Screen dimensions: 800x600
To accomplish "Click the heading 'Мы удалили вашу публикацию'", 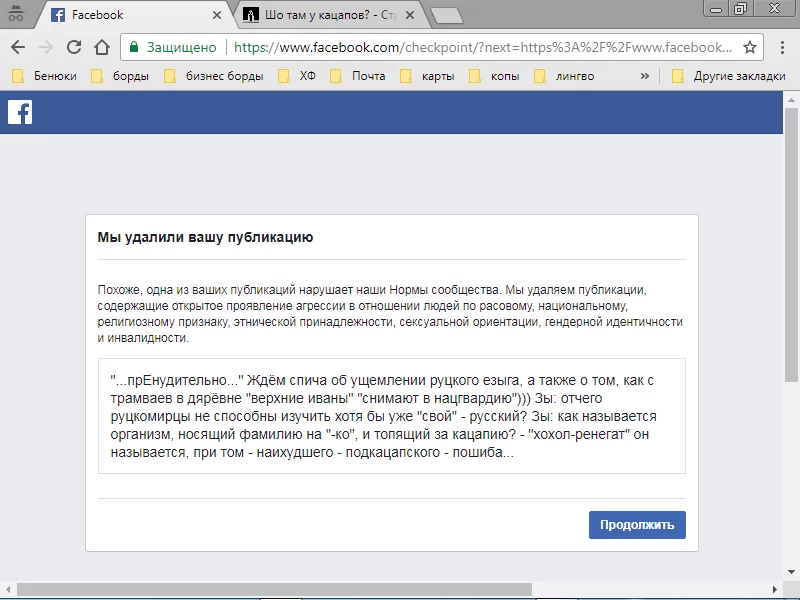I will 205,237.
